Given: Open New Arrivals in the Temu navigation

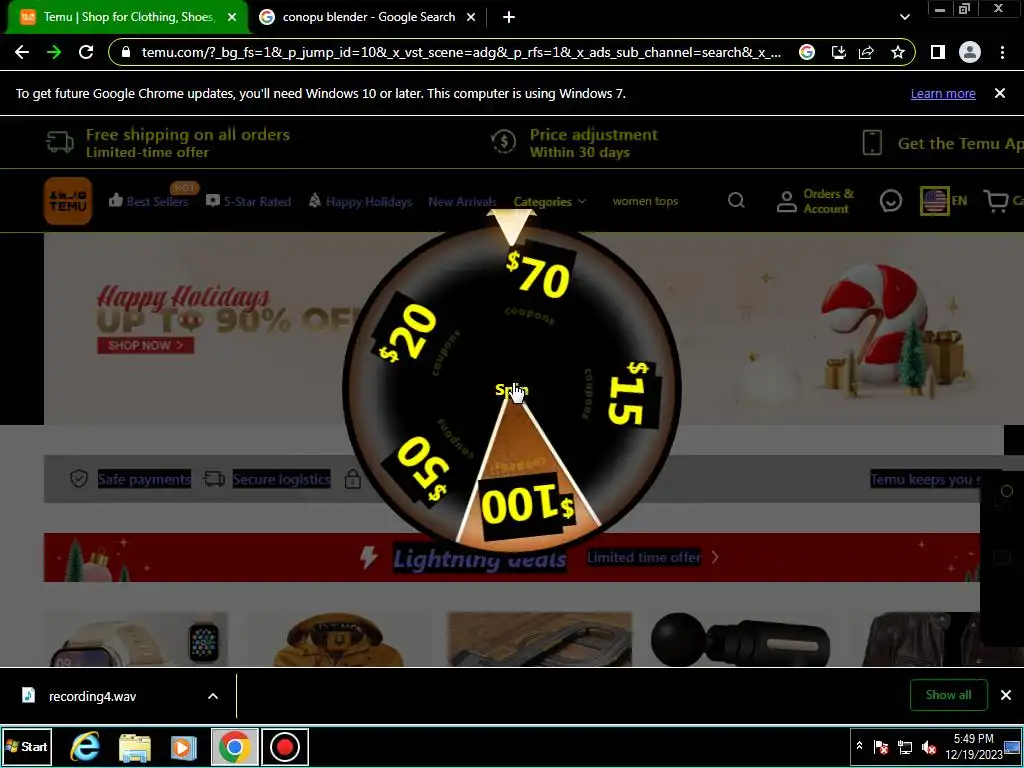Looking at the screenshot, I should [x=462, y=201].
